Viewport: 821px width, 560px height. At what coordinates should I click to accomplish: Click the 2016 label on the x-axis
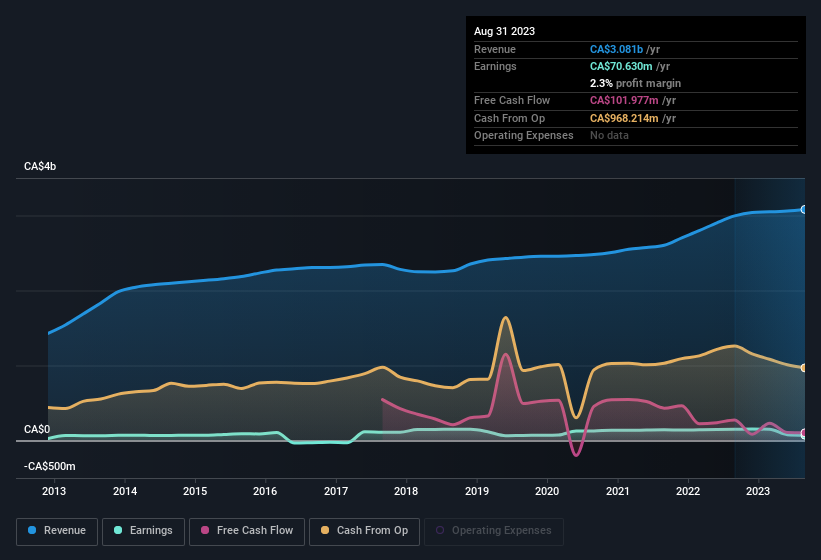click(x=265, y=491)
